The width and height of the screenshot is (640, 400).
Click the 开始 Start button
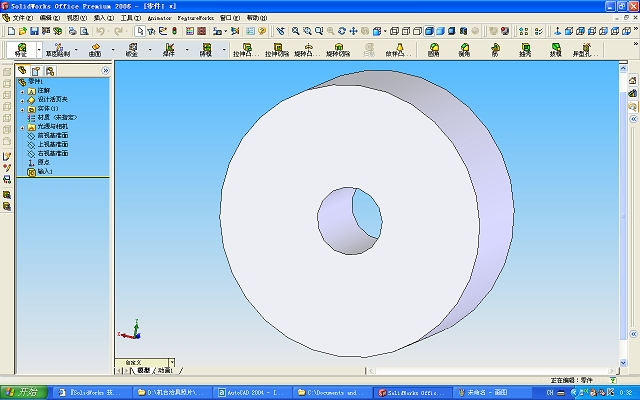pos(24,392)
